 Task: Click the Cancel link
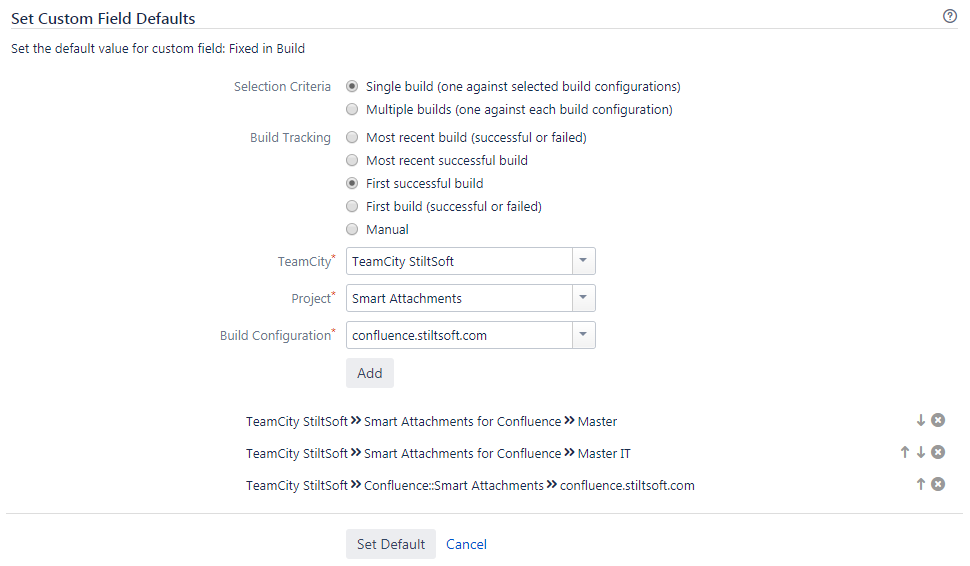coord(466,545)
